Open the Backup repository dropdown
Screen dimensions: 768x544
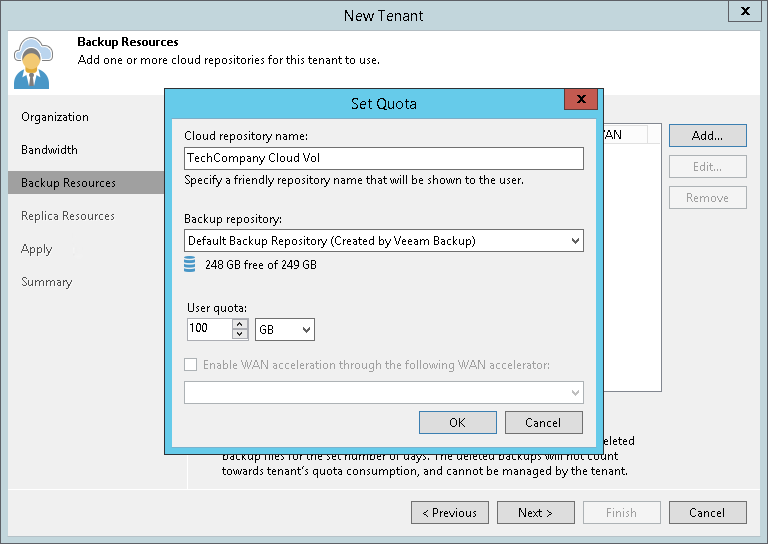tap(384, 240)
